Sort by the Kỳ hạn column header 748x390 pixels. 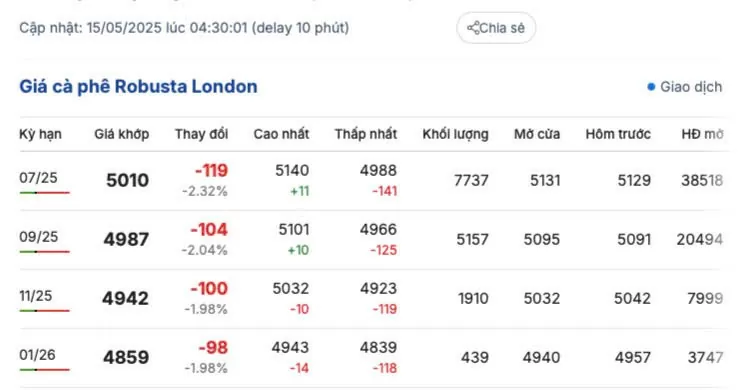pos(40,134)
